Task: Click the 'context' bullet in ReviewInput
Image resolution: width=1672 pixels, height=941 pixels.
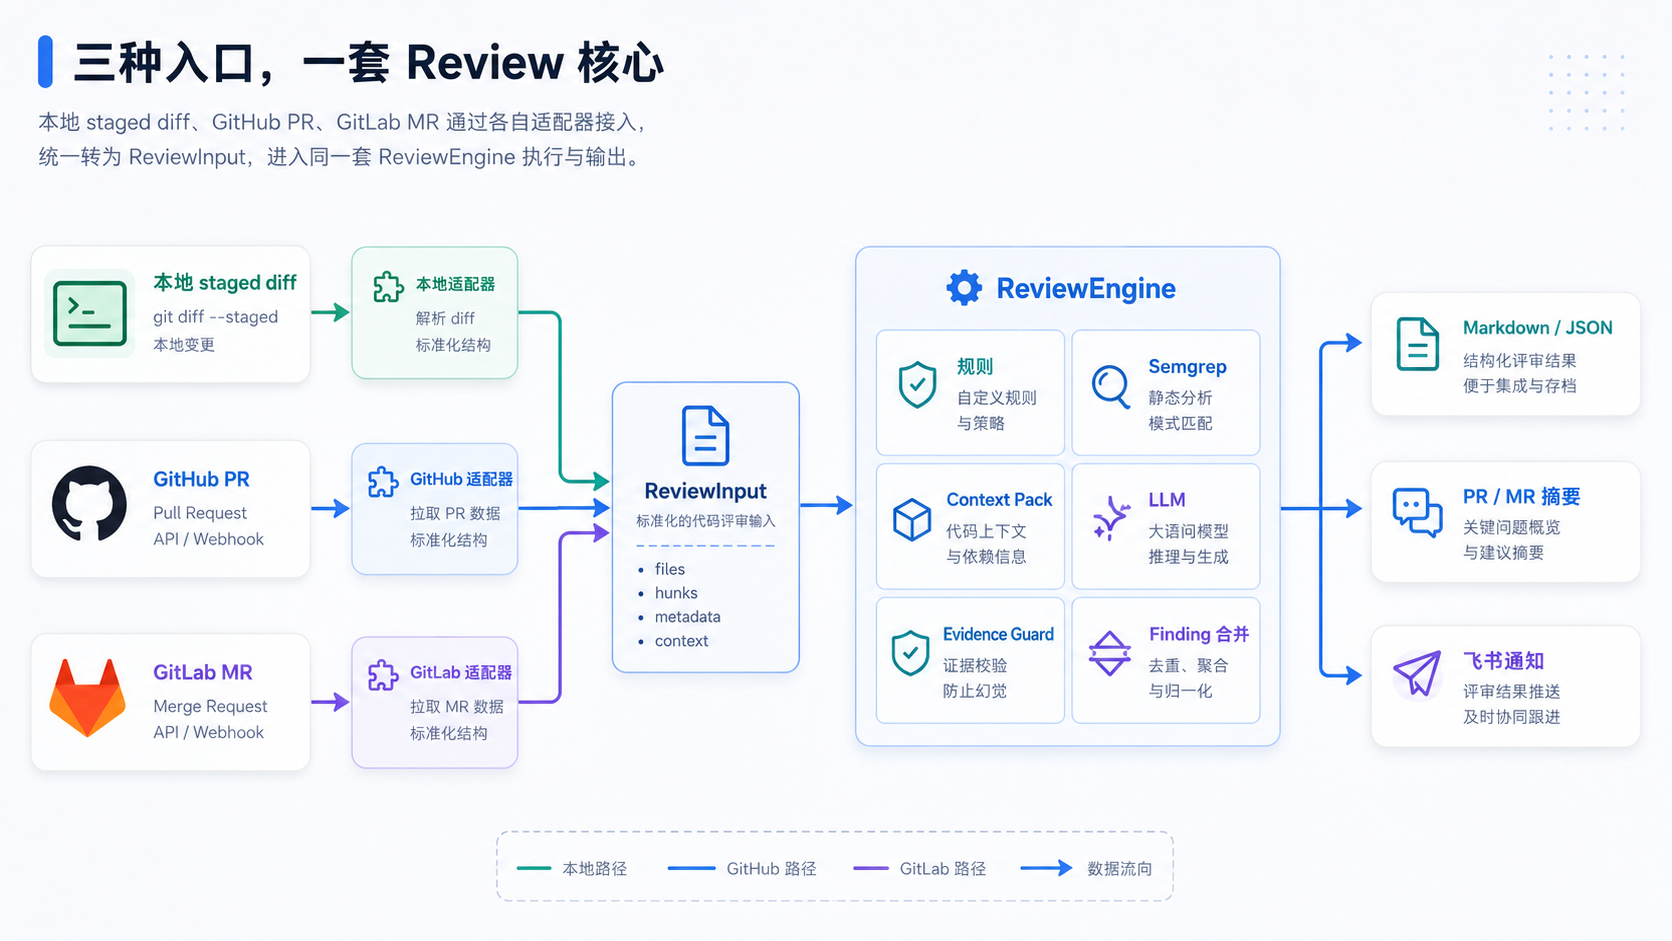Action: [x=682, y=641]
